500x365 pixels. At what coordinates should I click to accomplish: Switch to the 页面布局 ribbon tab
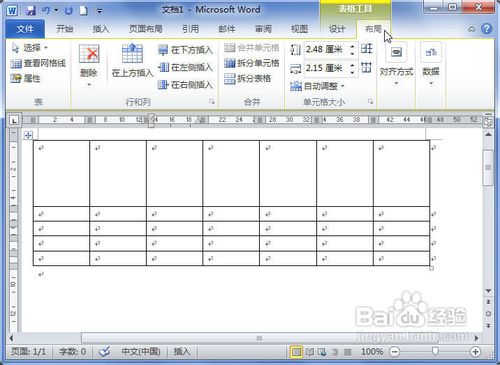click(146, 29)
